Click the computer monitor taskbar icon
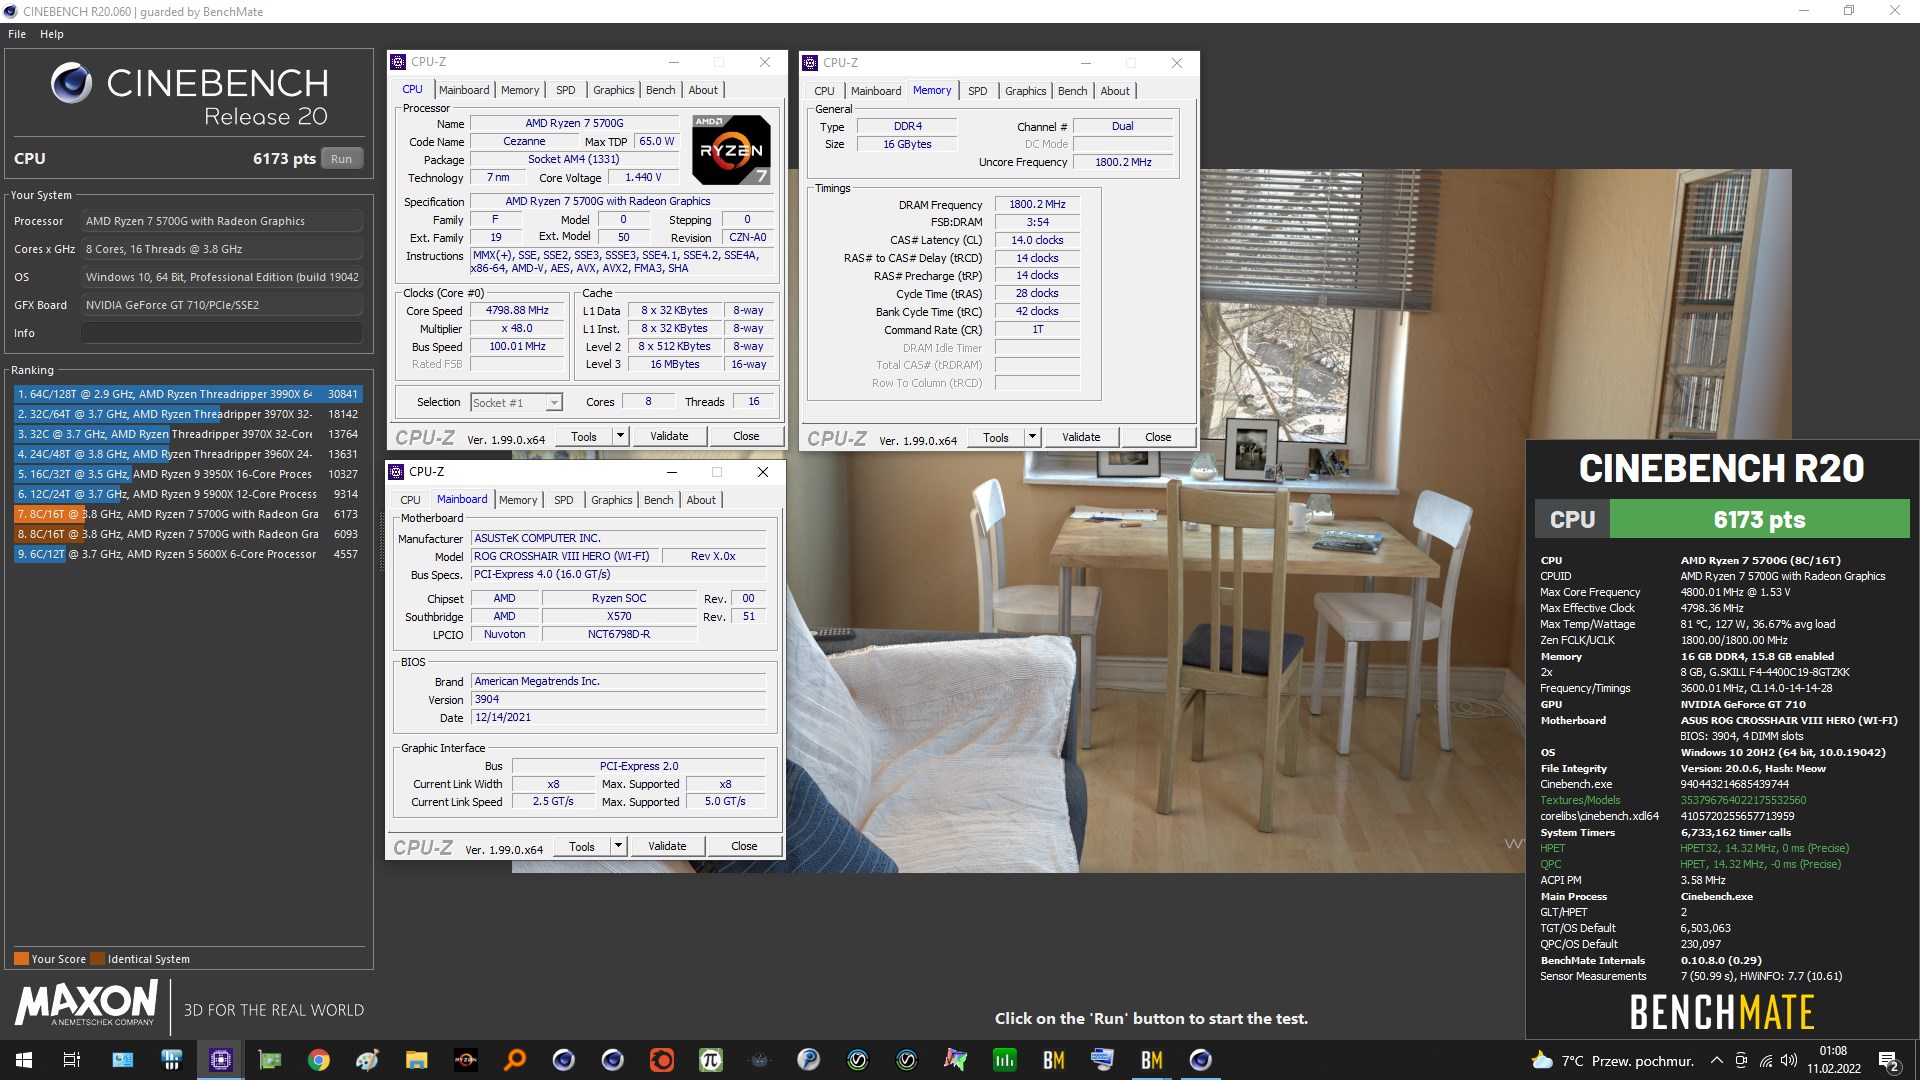1920x1080 pixels. pyautogui.click(x=1102, y=1060)
